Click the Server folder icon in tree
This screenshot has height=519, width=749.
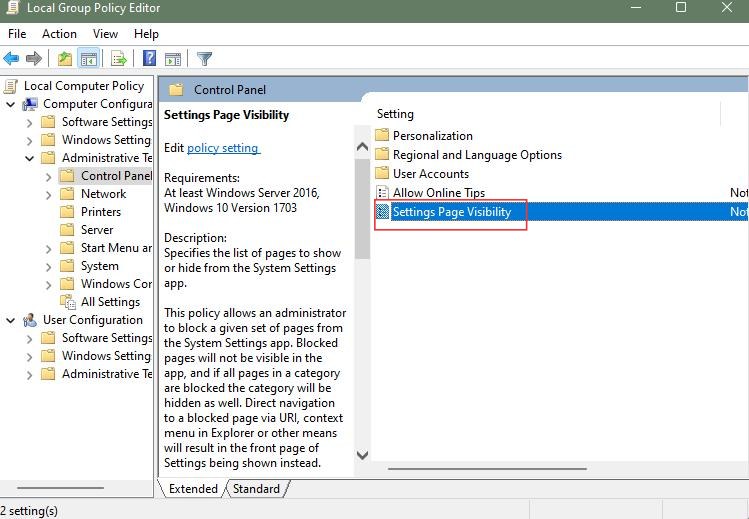67,230
